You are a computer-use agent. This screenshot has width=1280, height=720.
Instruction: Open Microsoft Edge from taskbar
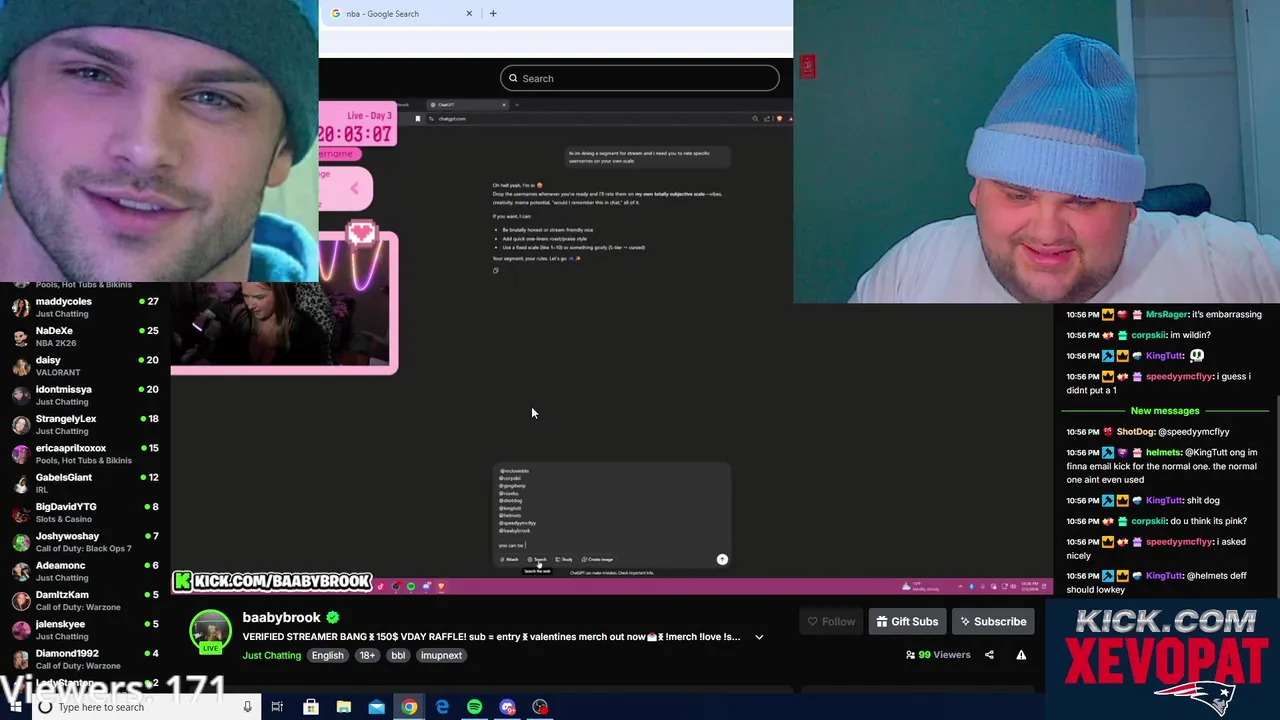point(442,707)
